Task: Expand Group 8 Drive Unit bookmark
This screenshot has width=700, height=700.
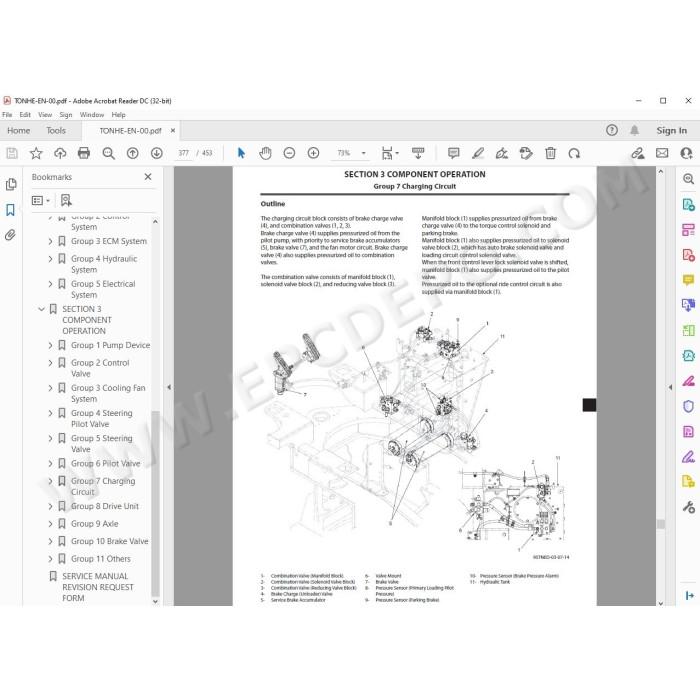Action: point(50,506)
